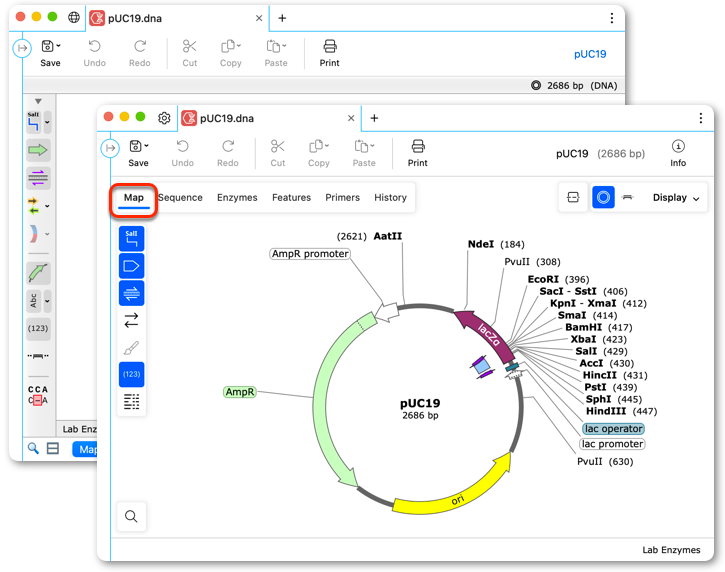Switch to the Map tab
Viewport: 725px width, 572px height.
click(x=134, y=198)
